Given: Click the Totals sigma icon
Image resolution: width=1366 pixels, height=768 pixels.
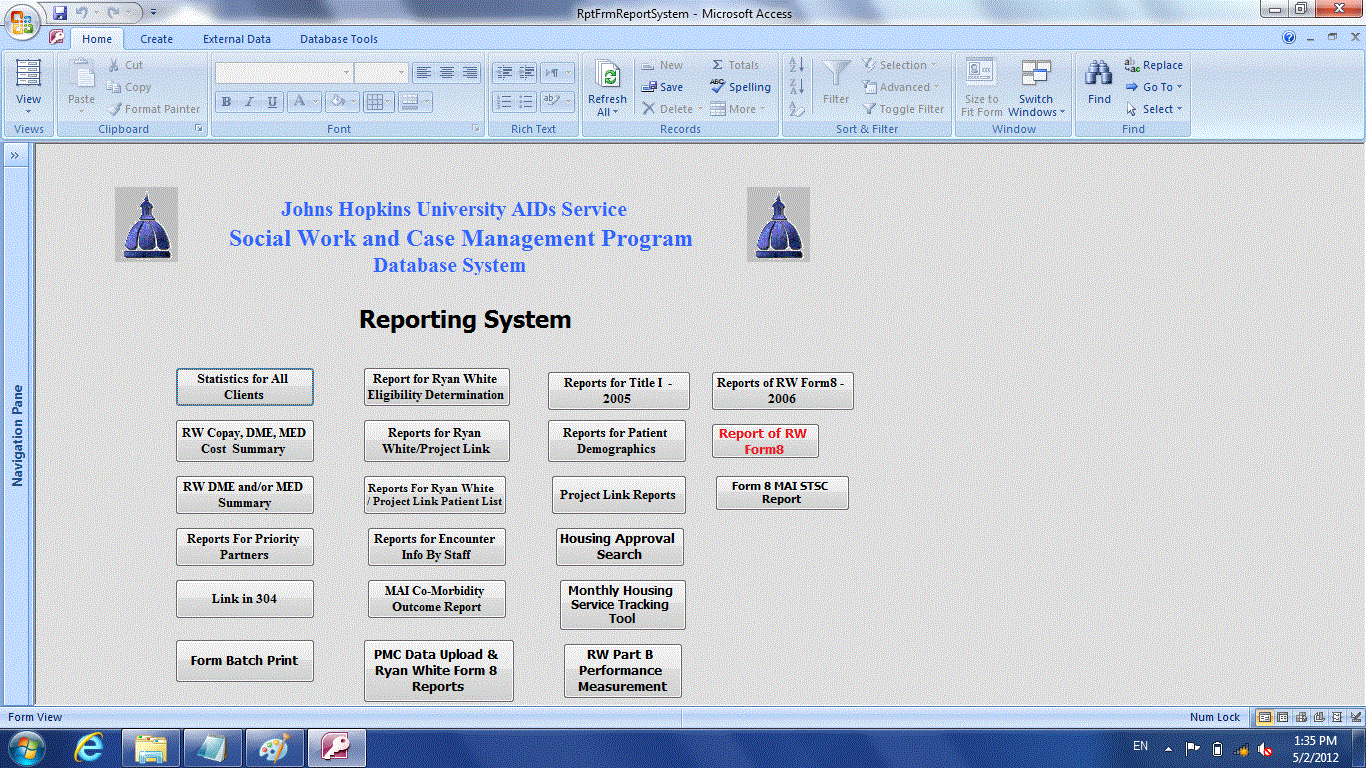Looking at the screenshot, I should point(717,65).
